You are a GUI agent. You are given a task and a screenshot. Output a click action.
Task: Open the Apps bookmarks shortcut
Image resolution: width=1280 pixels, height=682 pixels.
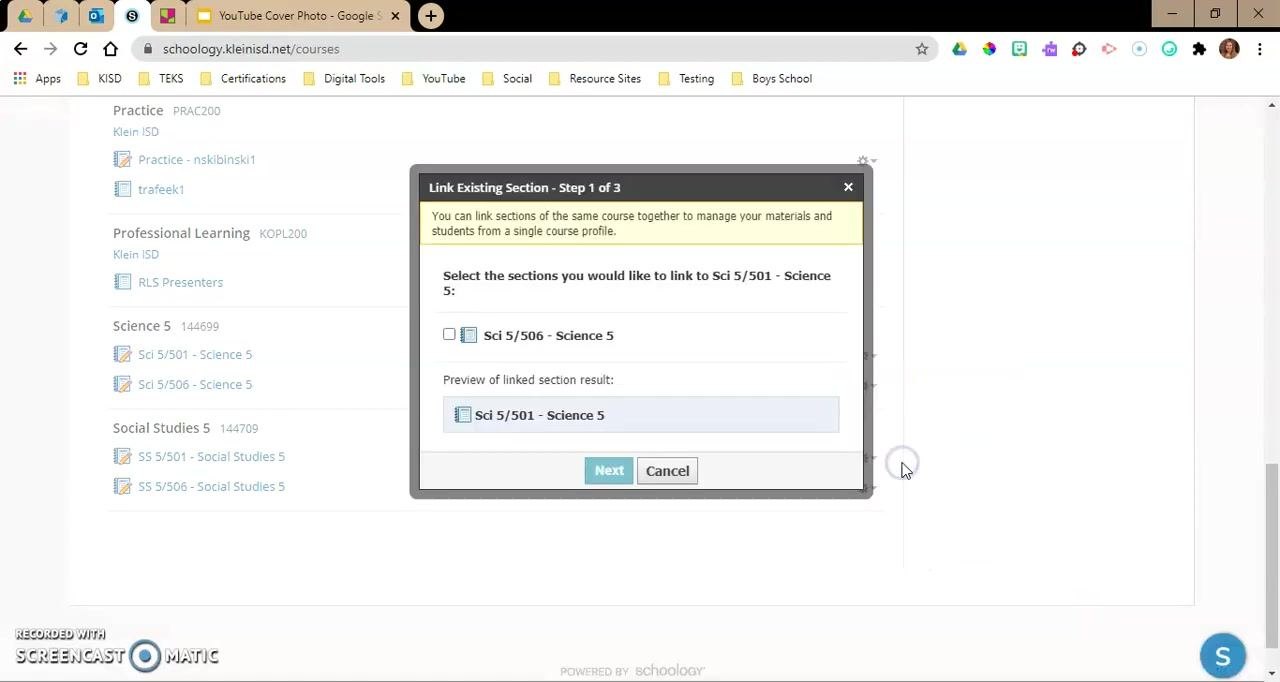click(x=37, y=78)
